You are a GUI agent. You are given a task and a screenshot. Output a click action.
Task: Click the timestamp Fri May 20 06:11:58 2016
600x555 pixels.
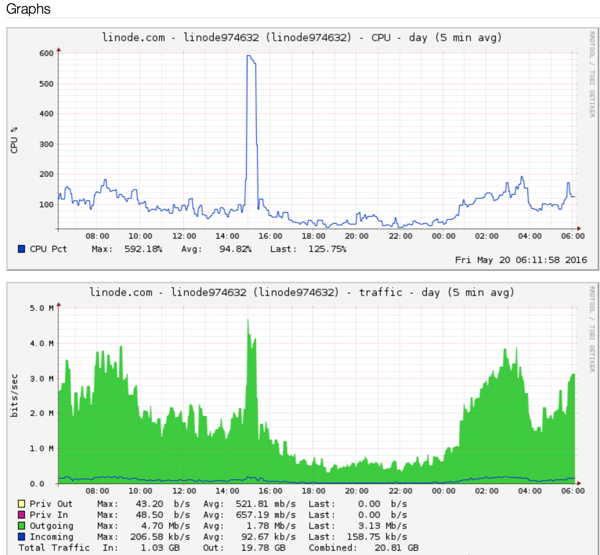point(521,260)
